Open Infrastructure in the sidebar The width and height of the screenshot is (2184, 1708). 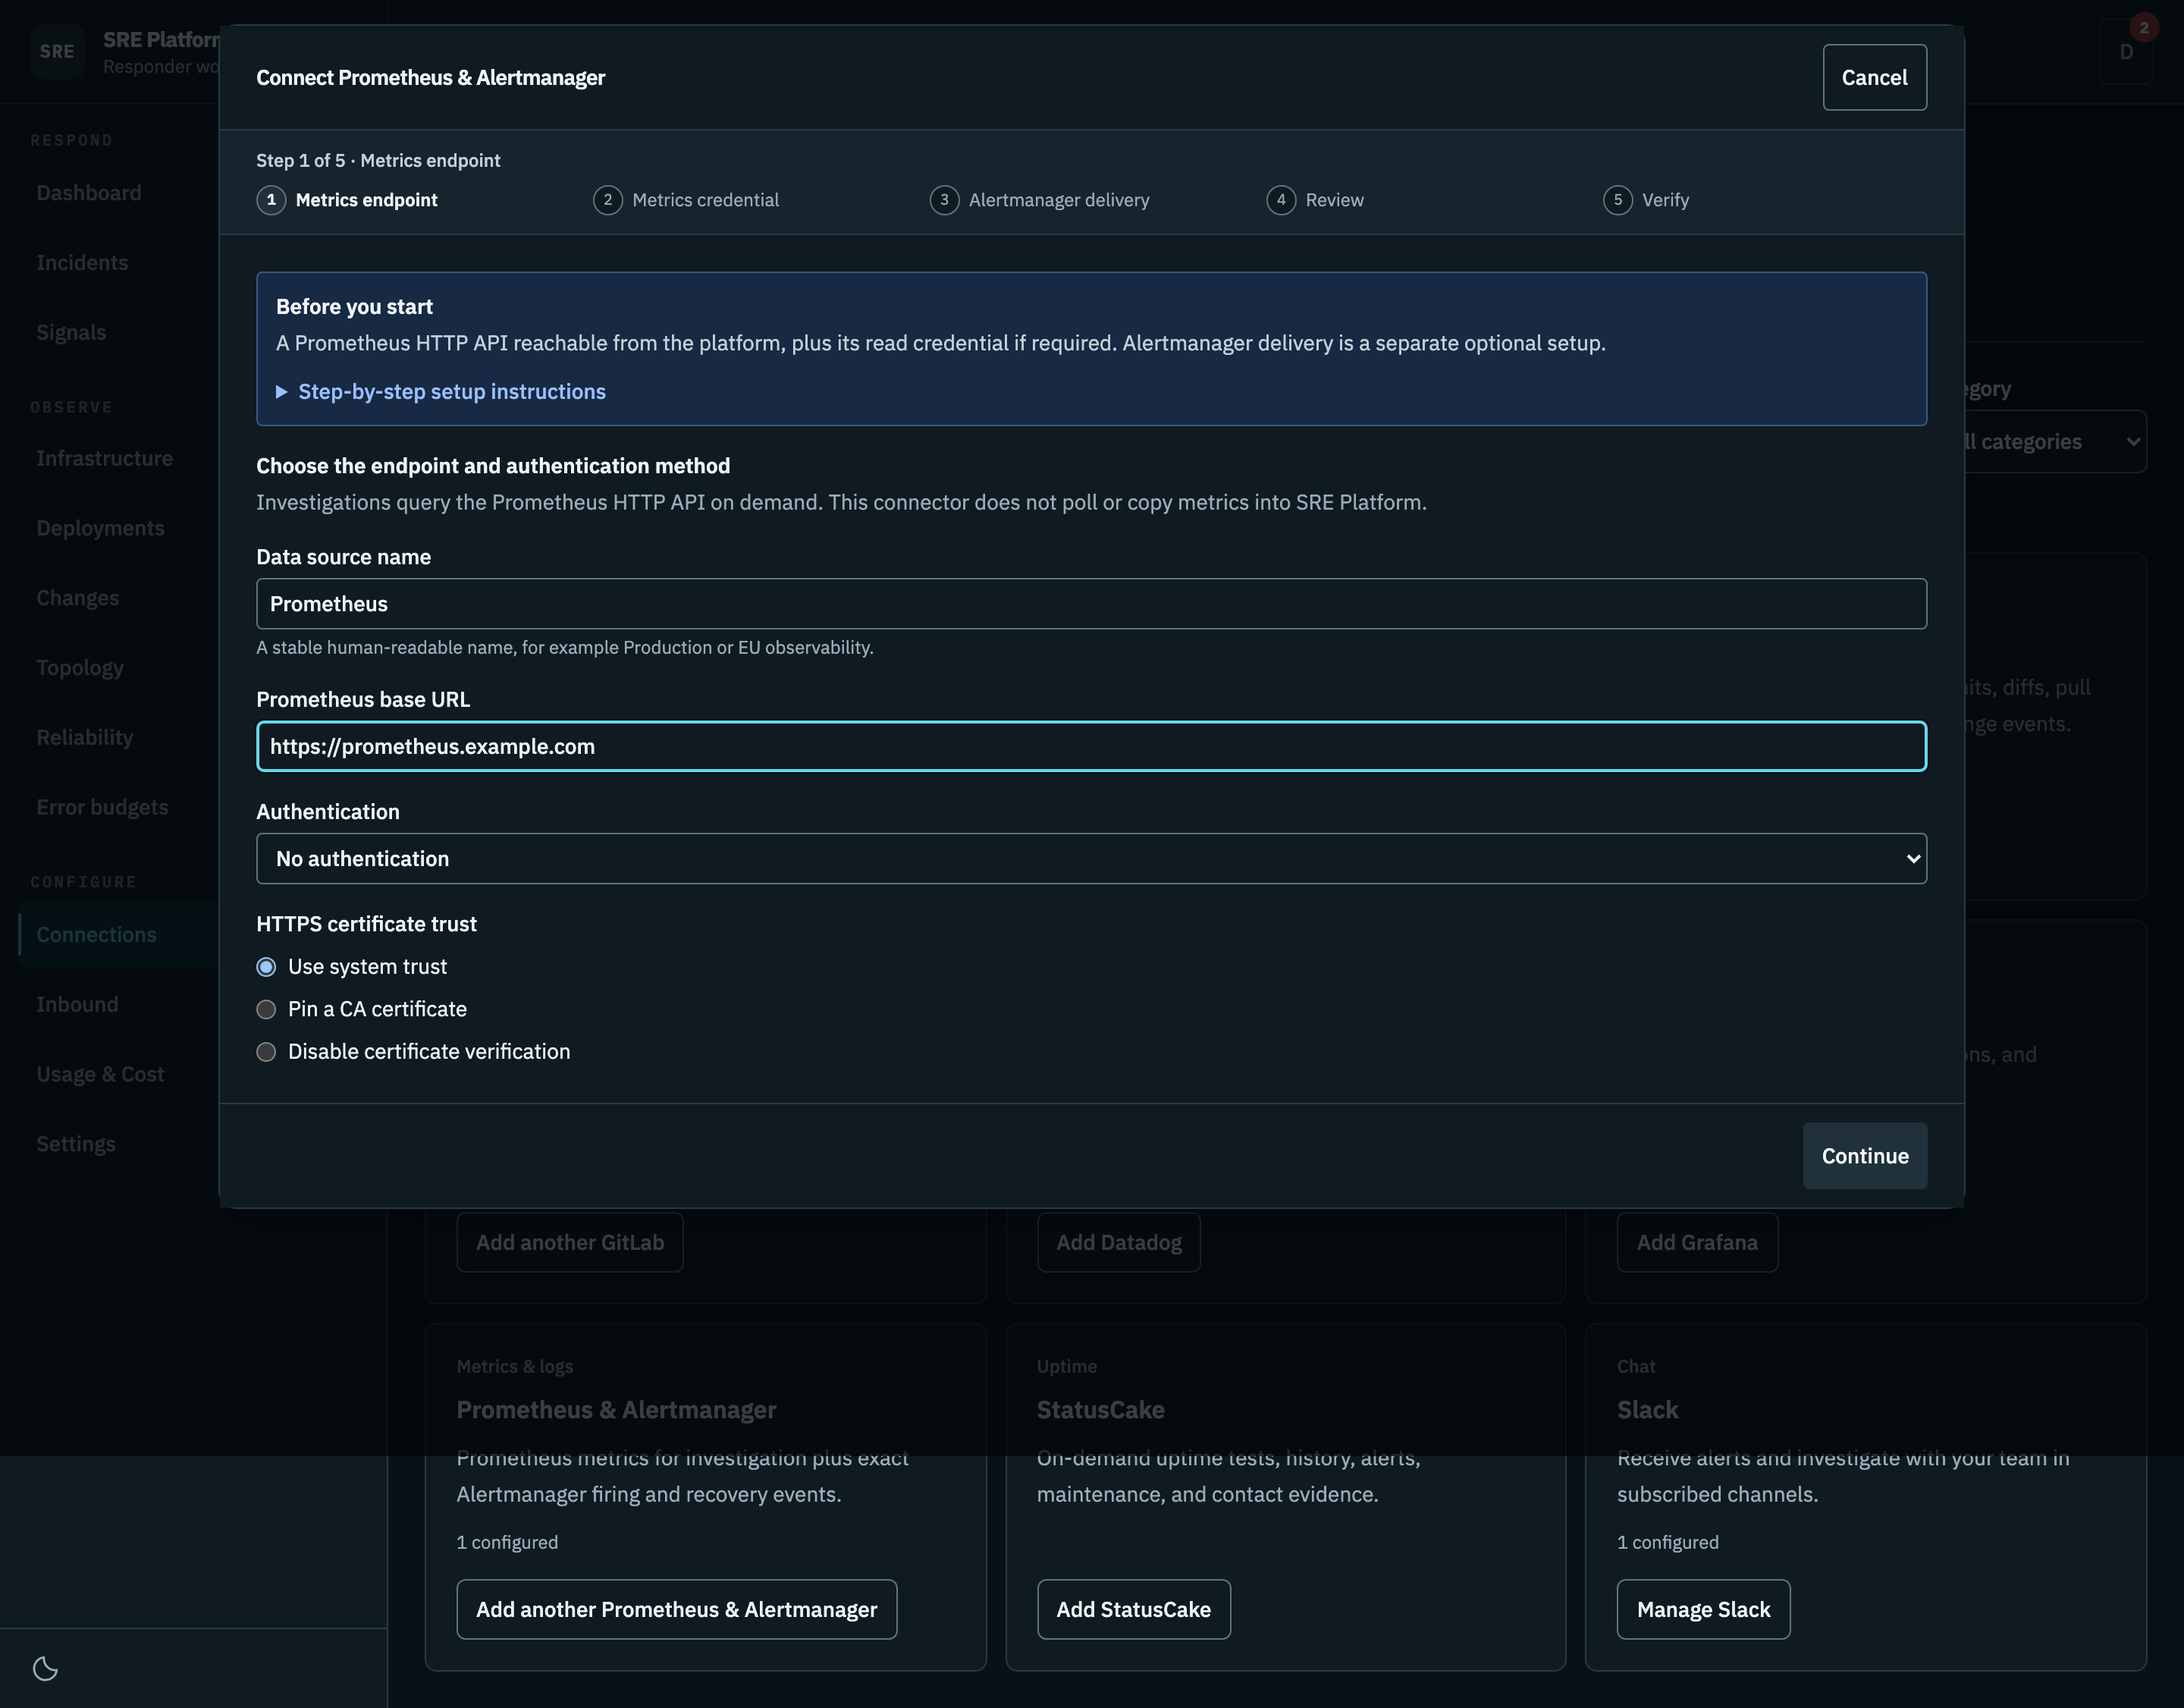tap(104, 459)
